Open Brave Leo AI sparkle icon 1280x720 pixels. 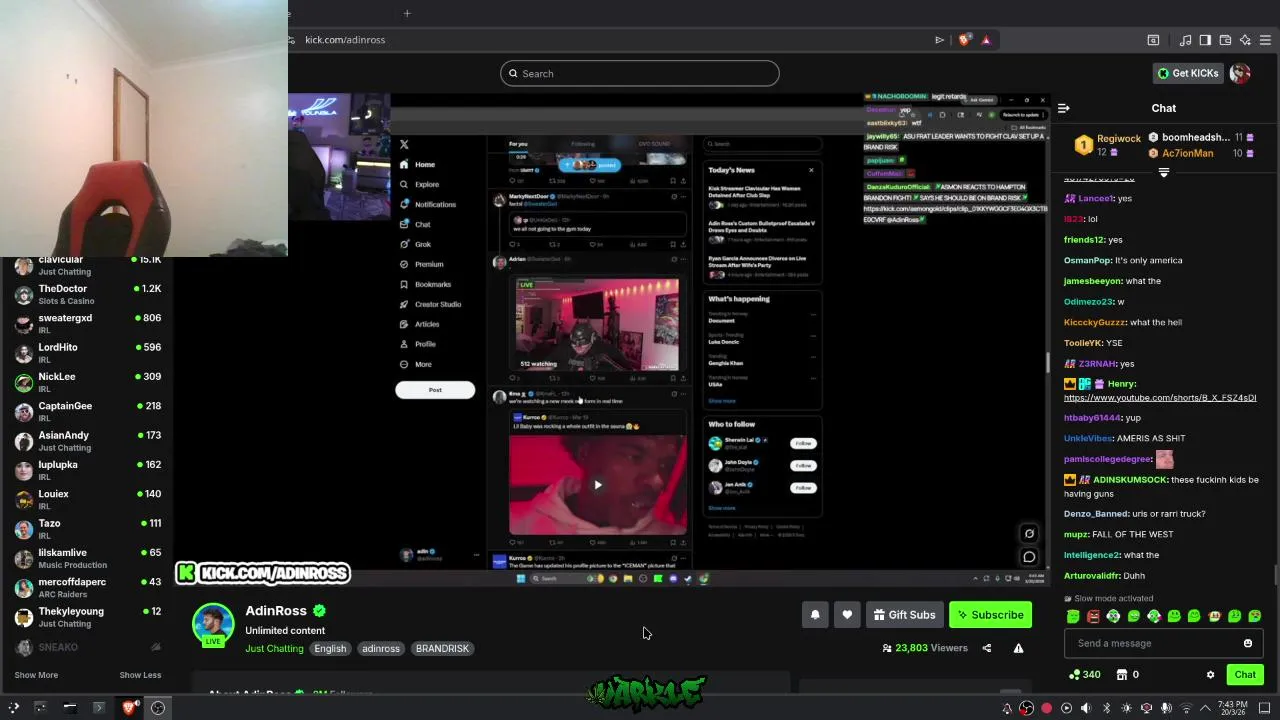click(x=1245, y=40)
